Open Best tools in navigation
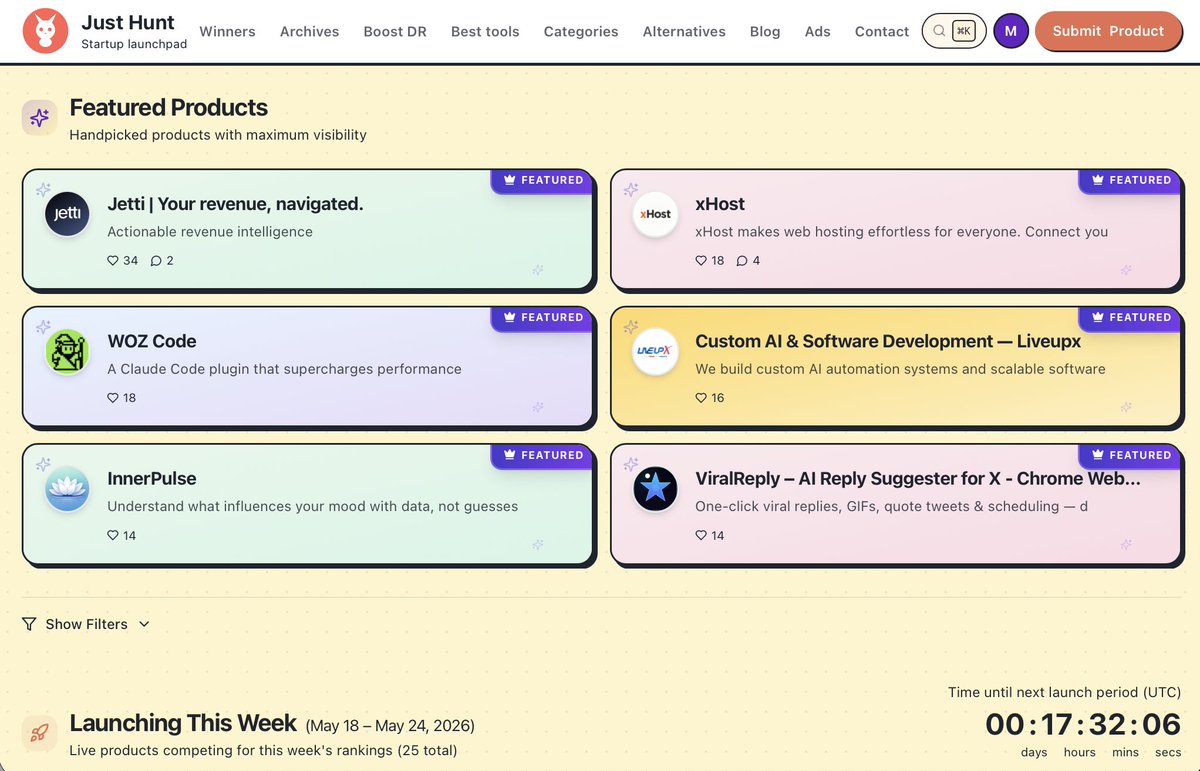The height and width of the screenshot is (771, 1200). [x=485, y=31]
